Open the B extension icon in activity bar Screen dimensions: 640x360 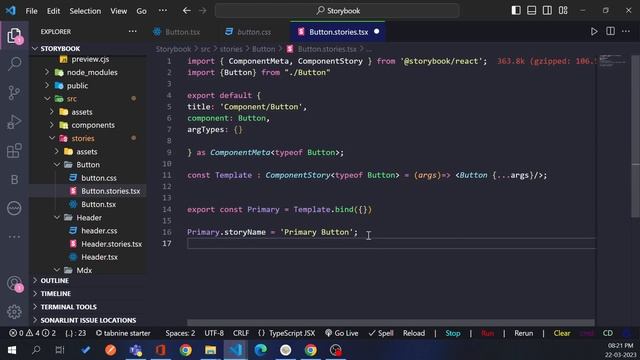[14, 179]
